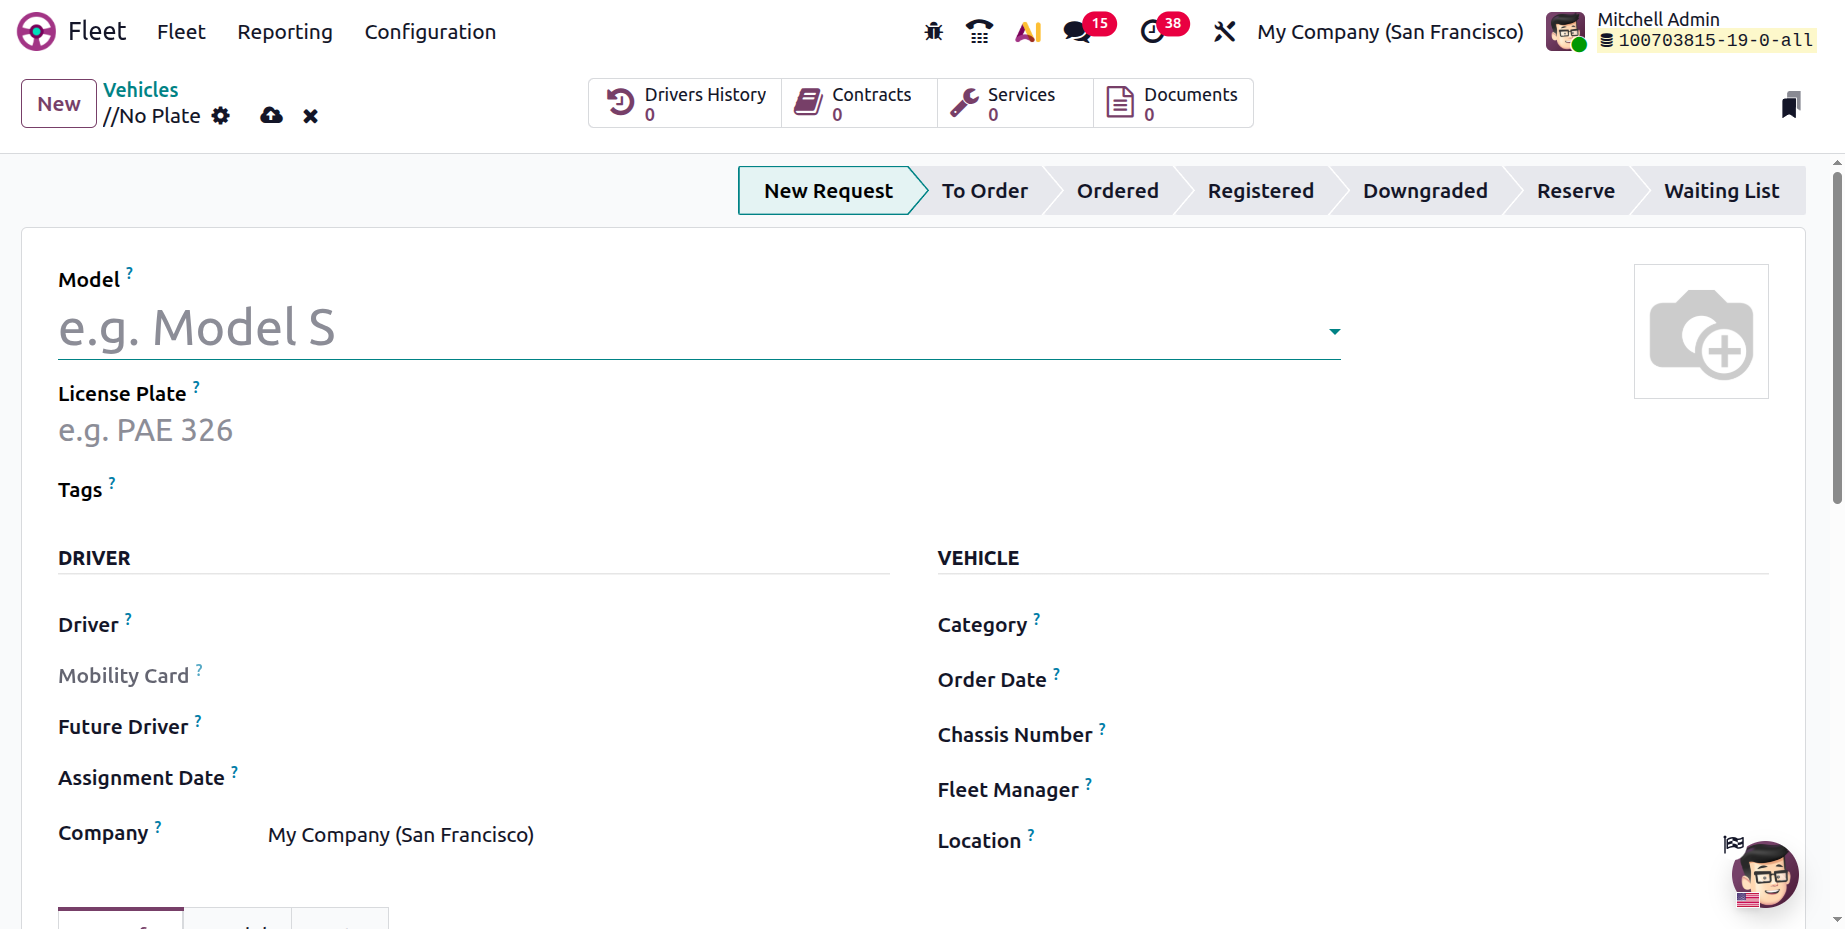Go to the Vehicles breadcrumb link
The height and width of the screenshot is (929, 1845).
141,90
